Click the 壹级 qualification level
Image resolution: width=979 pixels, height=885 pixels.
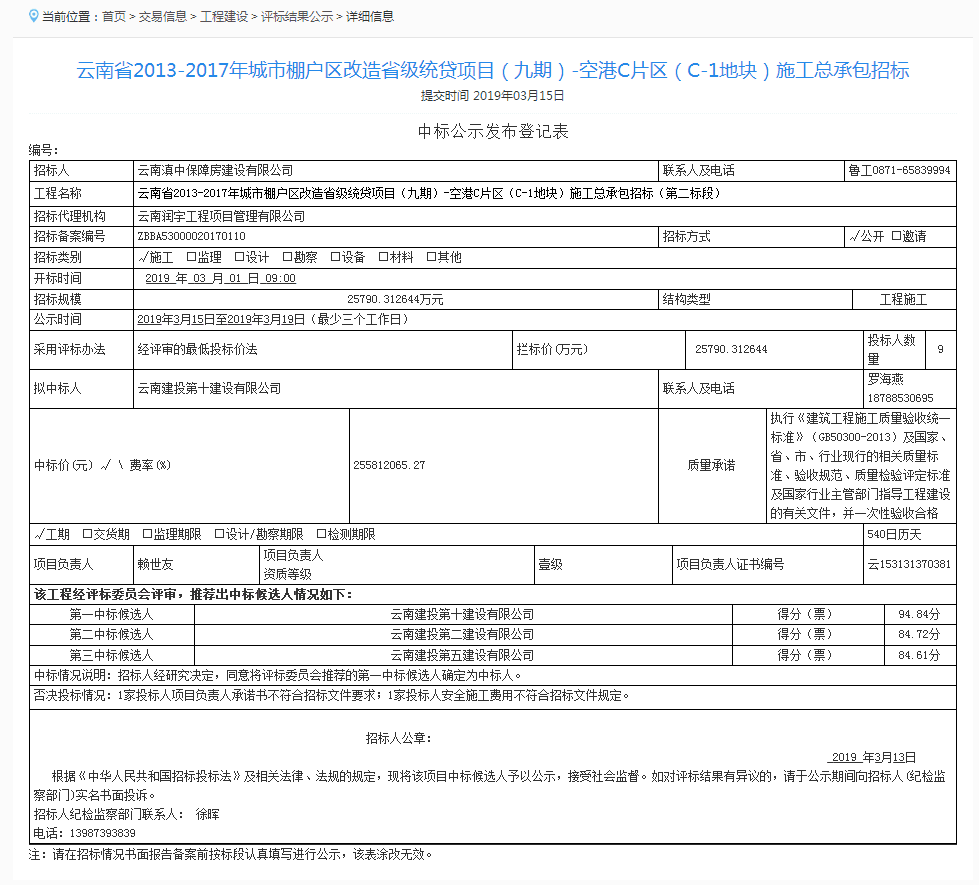point(551,565)
